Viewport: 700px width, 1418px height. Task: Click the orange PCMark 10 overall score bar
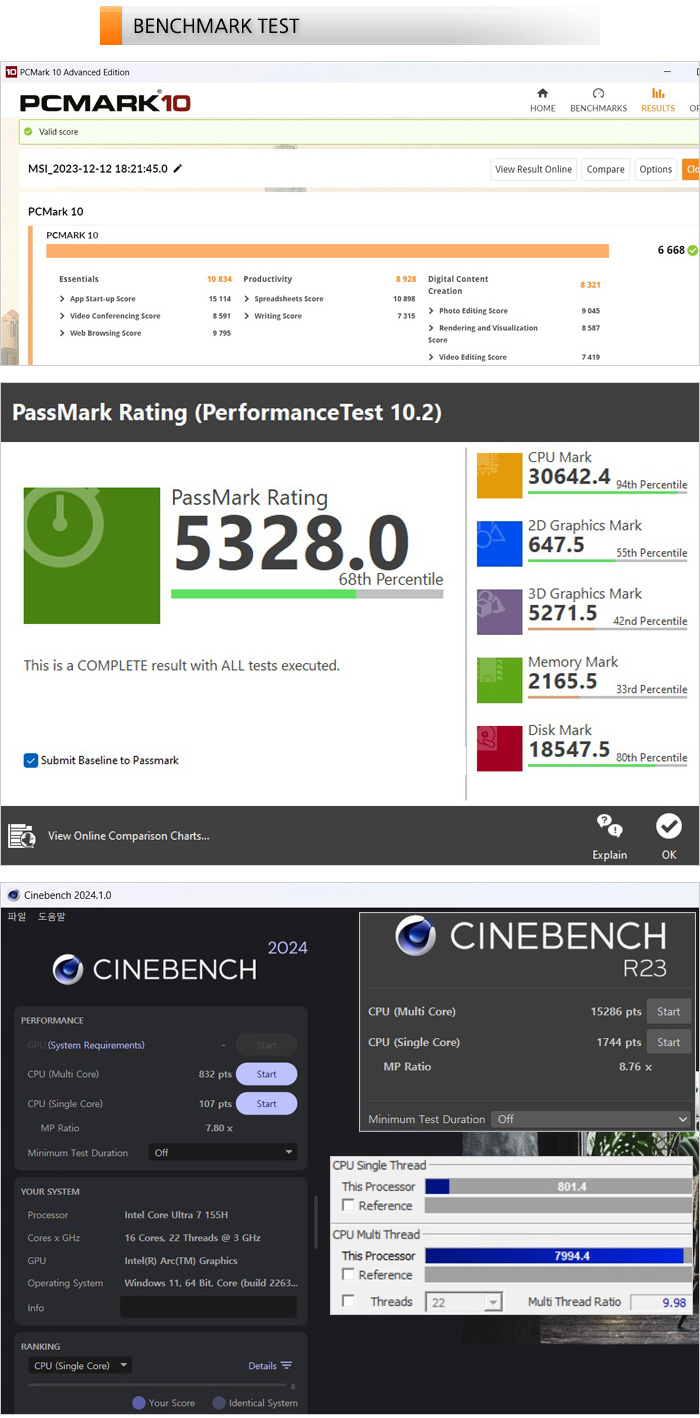tap(327, 251)
